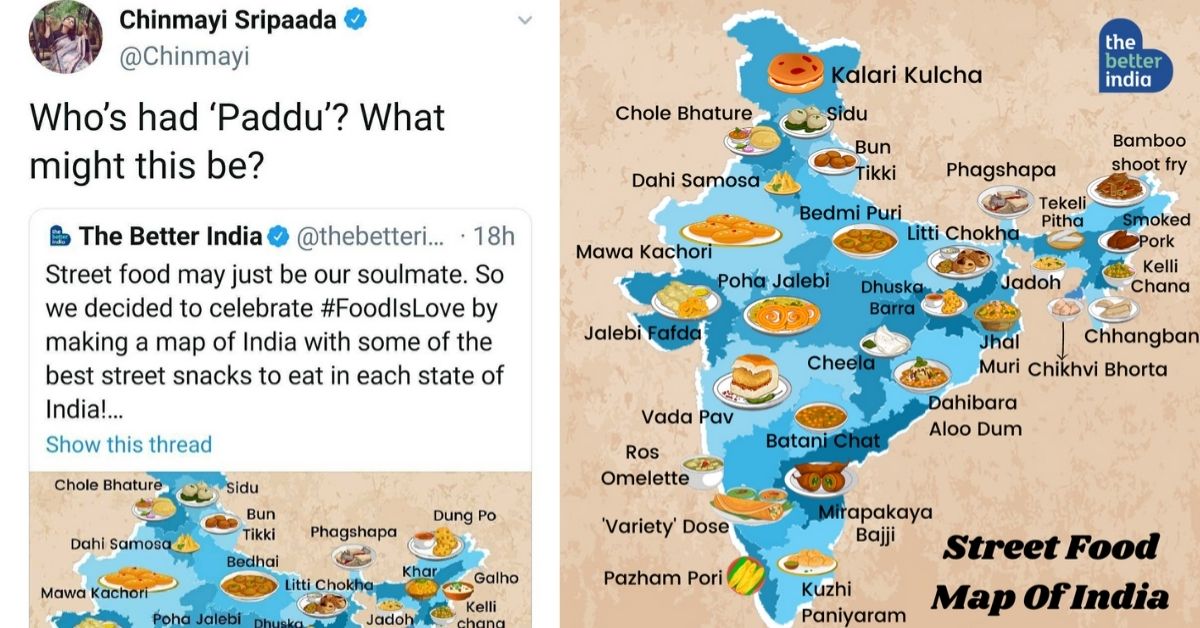This screenshot has width=1200, height=628.
Task: Click The Better India heart logo
Action: click(x=1133, y=58)
